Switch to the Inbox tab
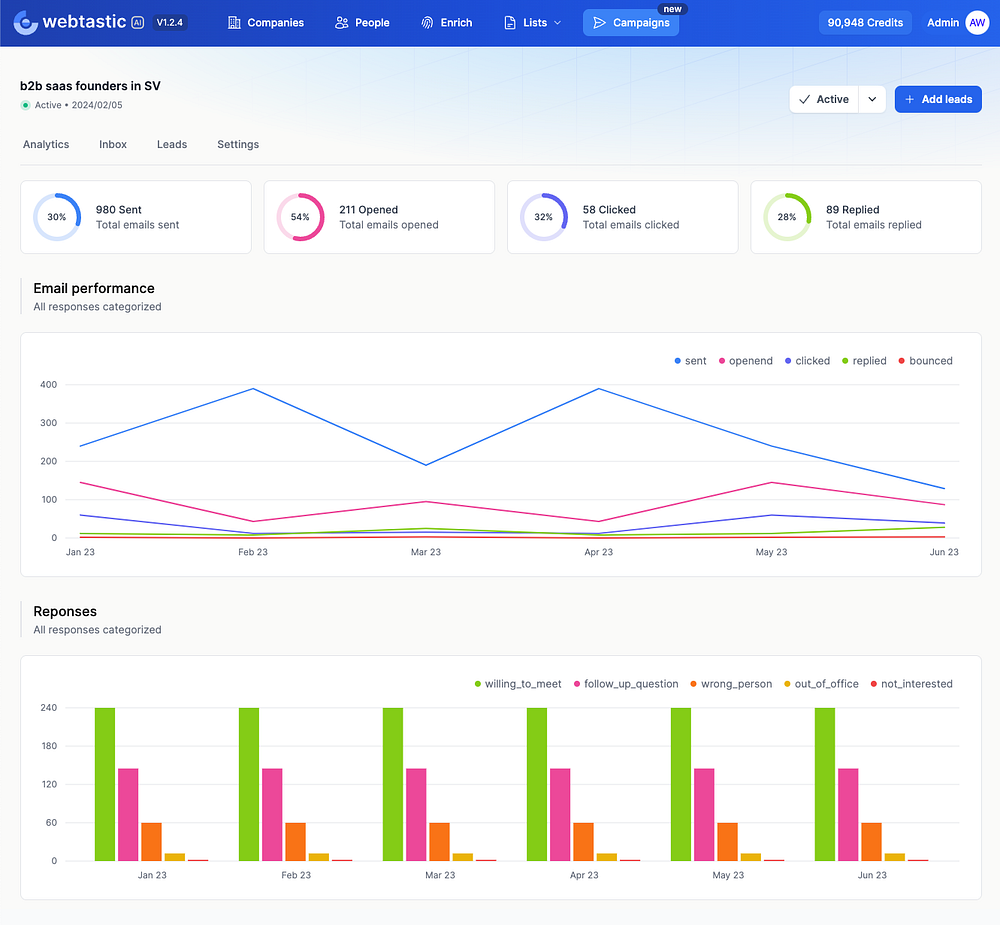 (x=113, y=145)
